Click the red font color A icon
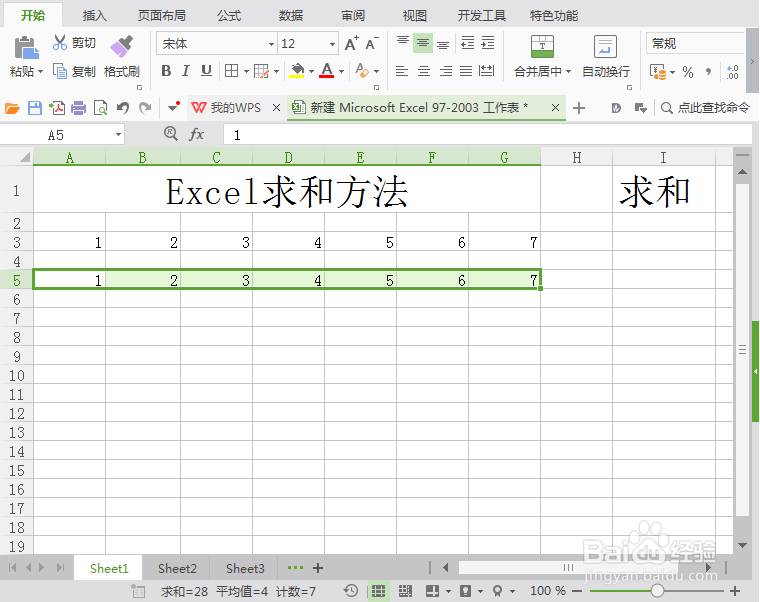The image size is (760, 602). [327, 71]
